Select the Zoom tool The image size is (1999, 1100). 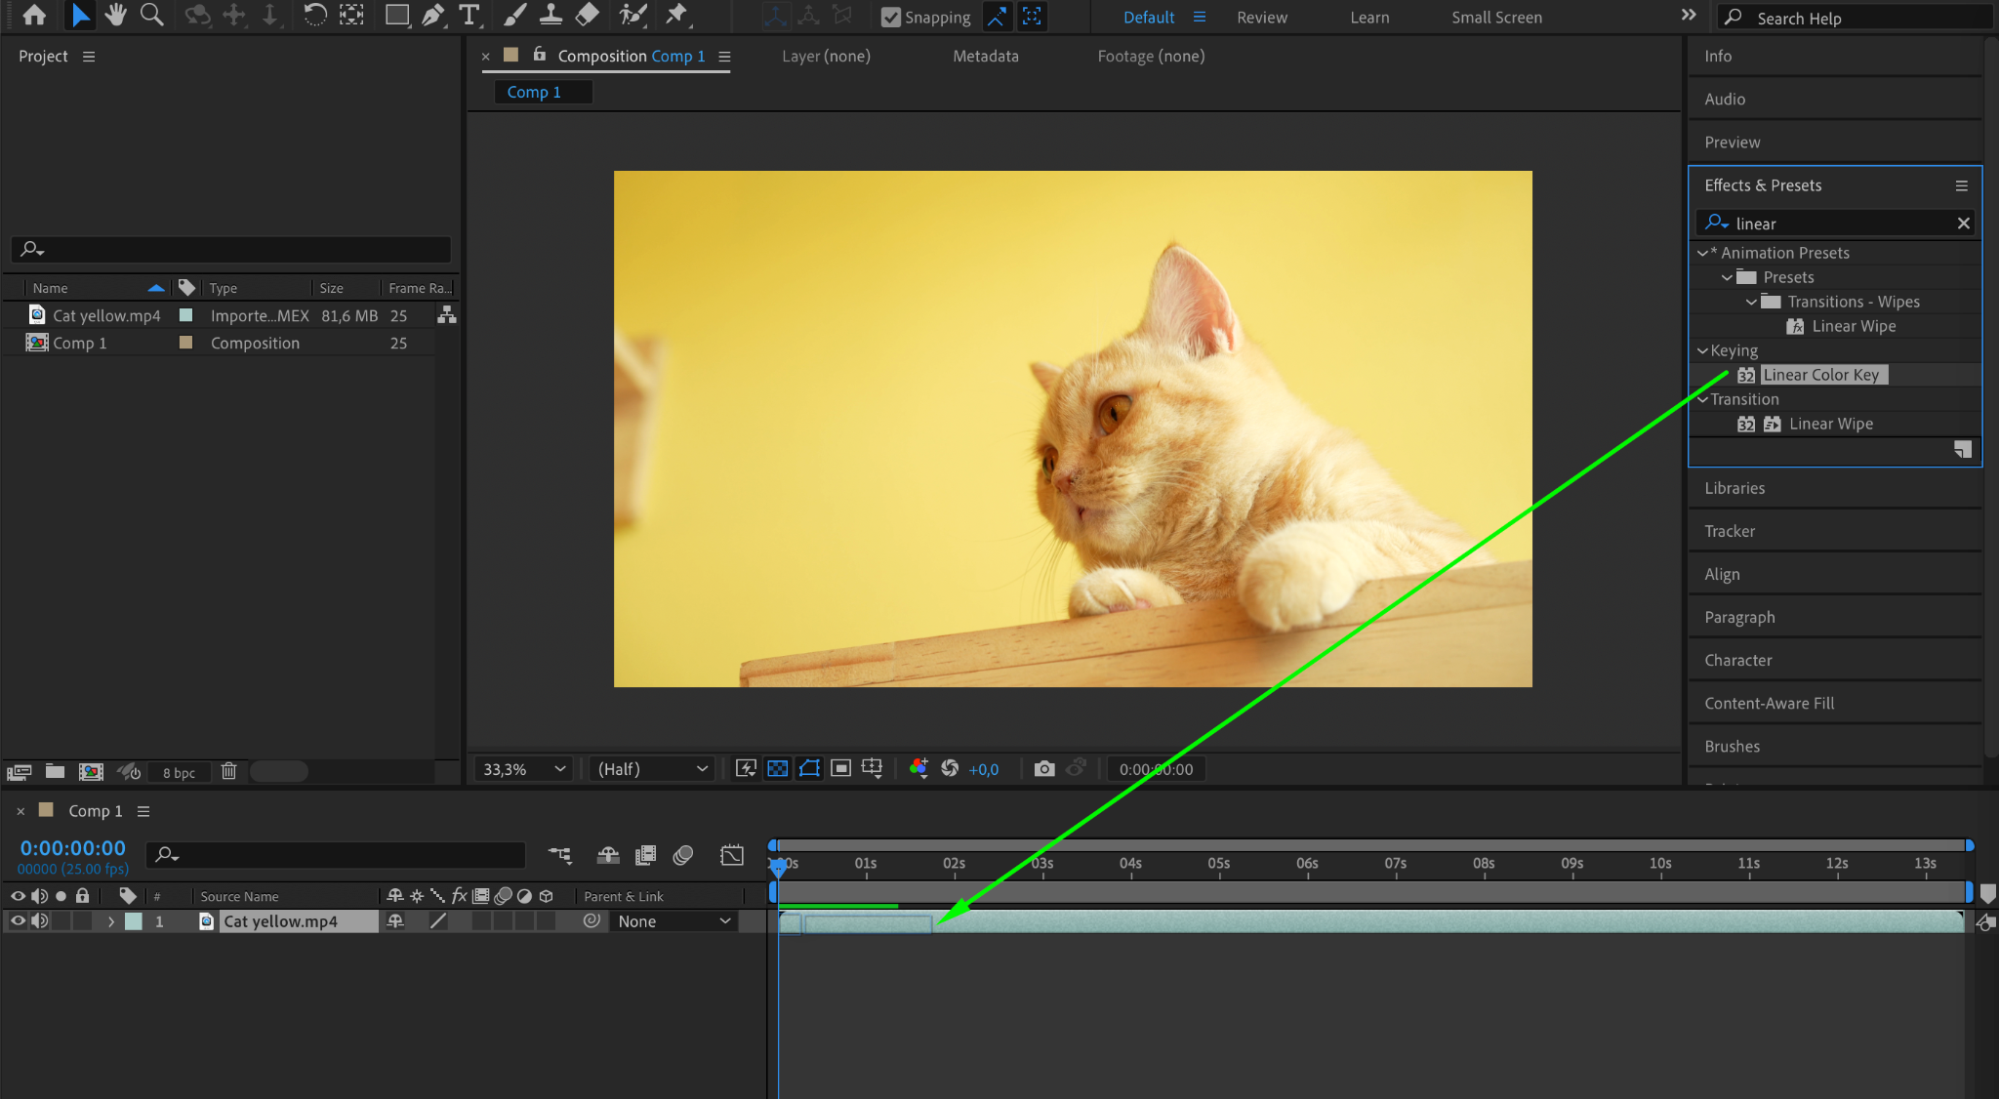click(x=152, y=15)
